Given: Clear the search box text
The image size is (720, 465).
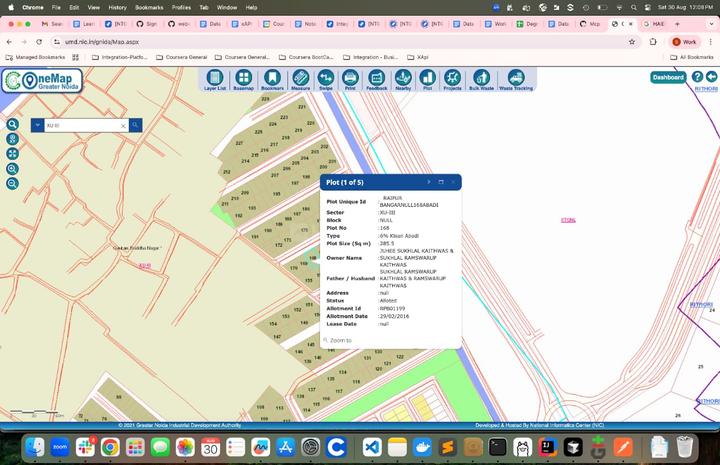Looking at the screenshot, I should click(123, 126).
